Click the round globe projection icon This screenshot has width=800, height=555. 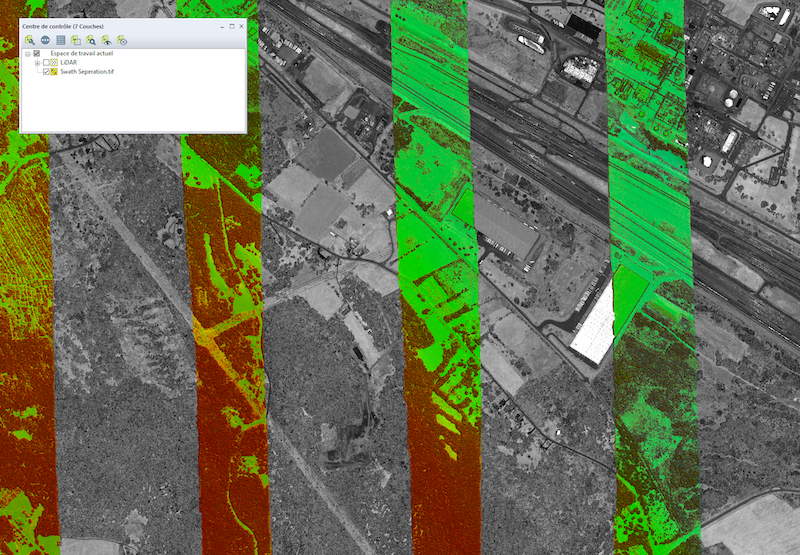[45, 40]
